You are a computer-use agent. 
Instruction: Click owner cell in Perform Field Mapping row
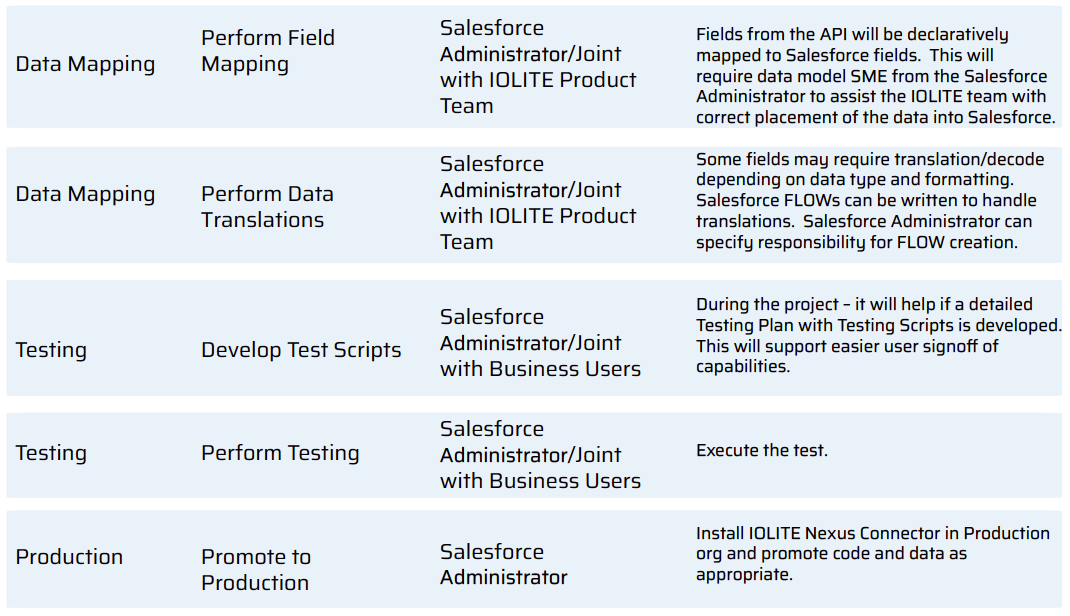[x=538, y=67]
